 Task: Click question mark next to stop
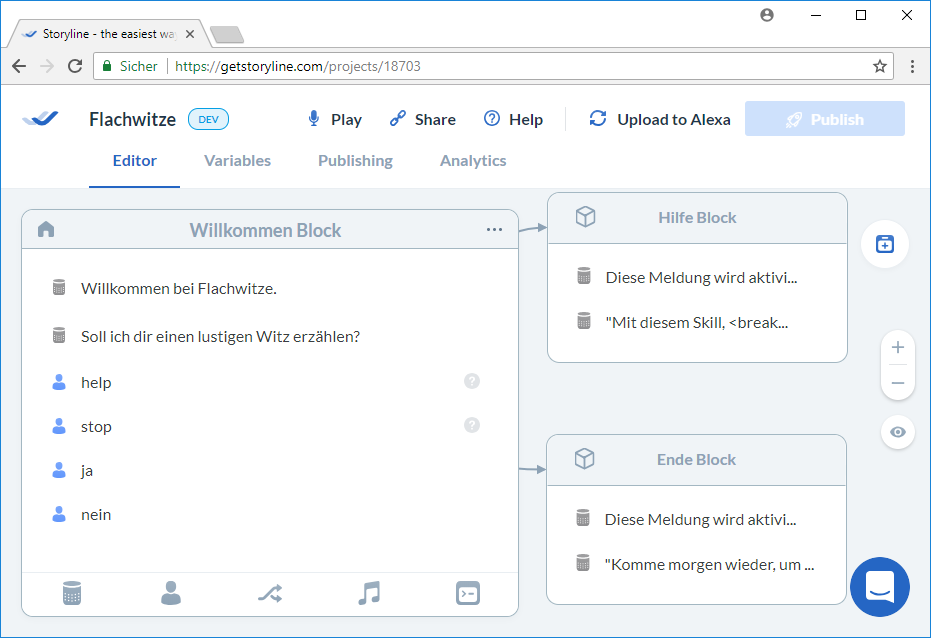(x=472, y=425)
